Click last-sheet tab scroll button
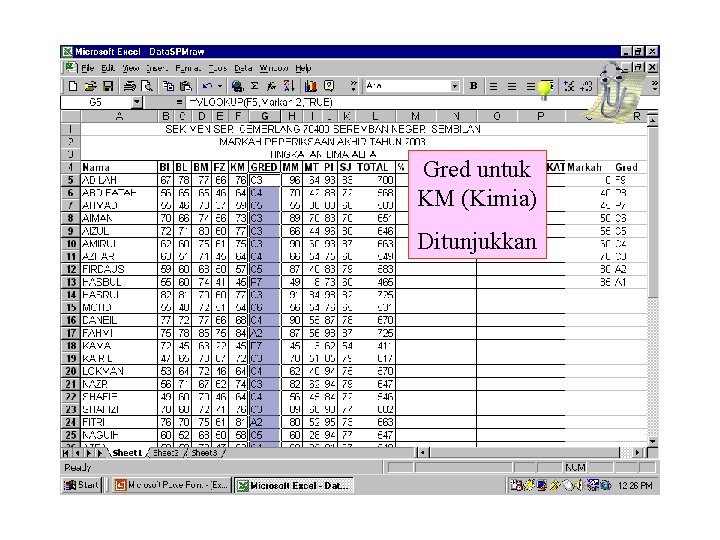This screenshot has width=720, height=540. tap(100, 453)
